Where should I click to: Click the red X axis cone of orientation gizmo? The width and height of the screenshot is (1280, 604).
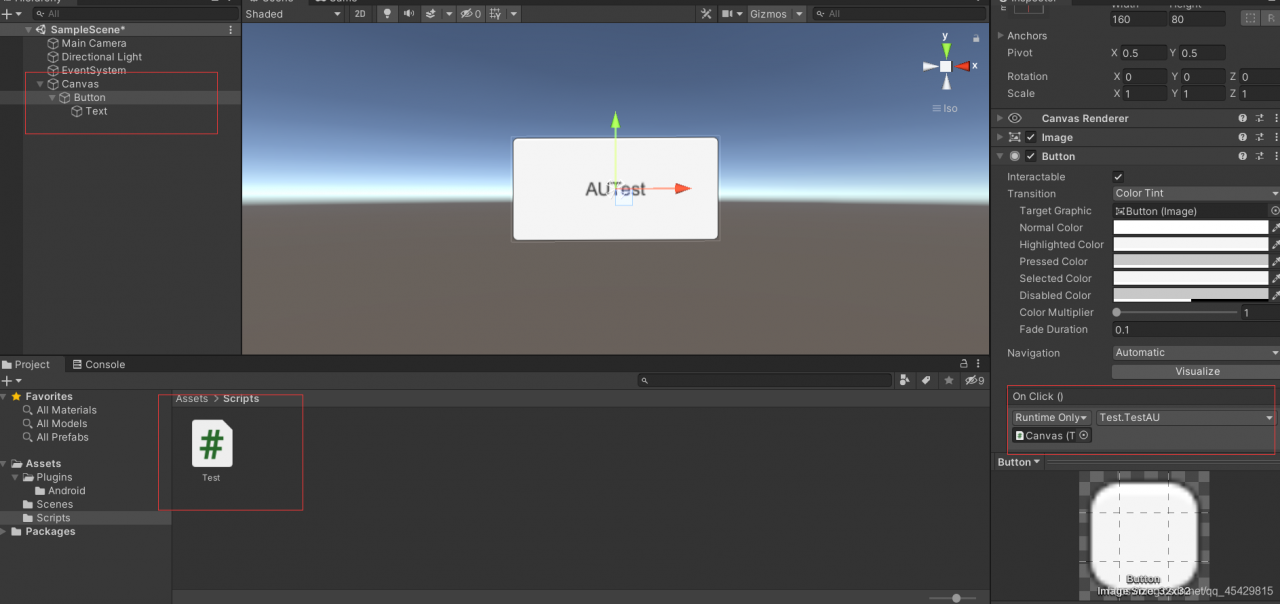(x=964, y=66)
